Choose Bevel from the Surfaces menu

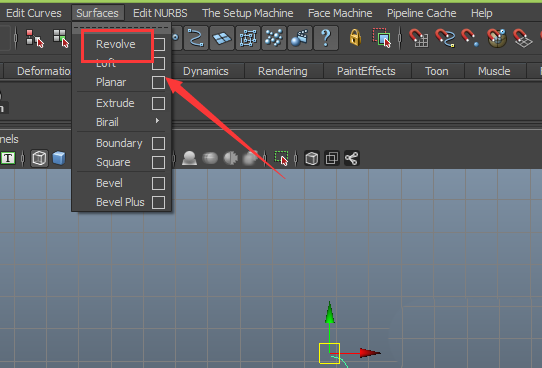[x=109, y=183]
